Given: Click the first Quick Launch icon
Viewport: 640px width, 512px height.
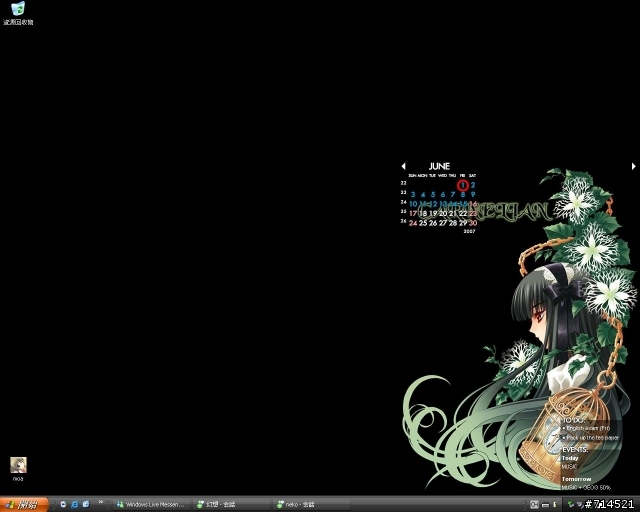Looking at the screenshot, I should tap(63, 505).
